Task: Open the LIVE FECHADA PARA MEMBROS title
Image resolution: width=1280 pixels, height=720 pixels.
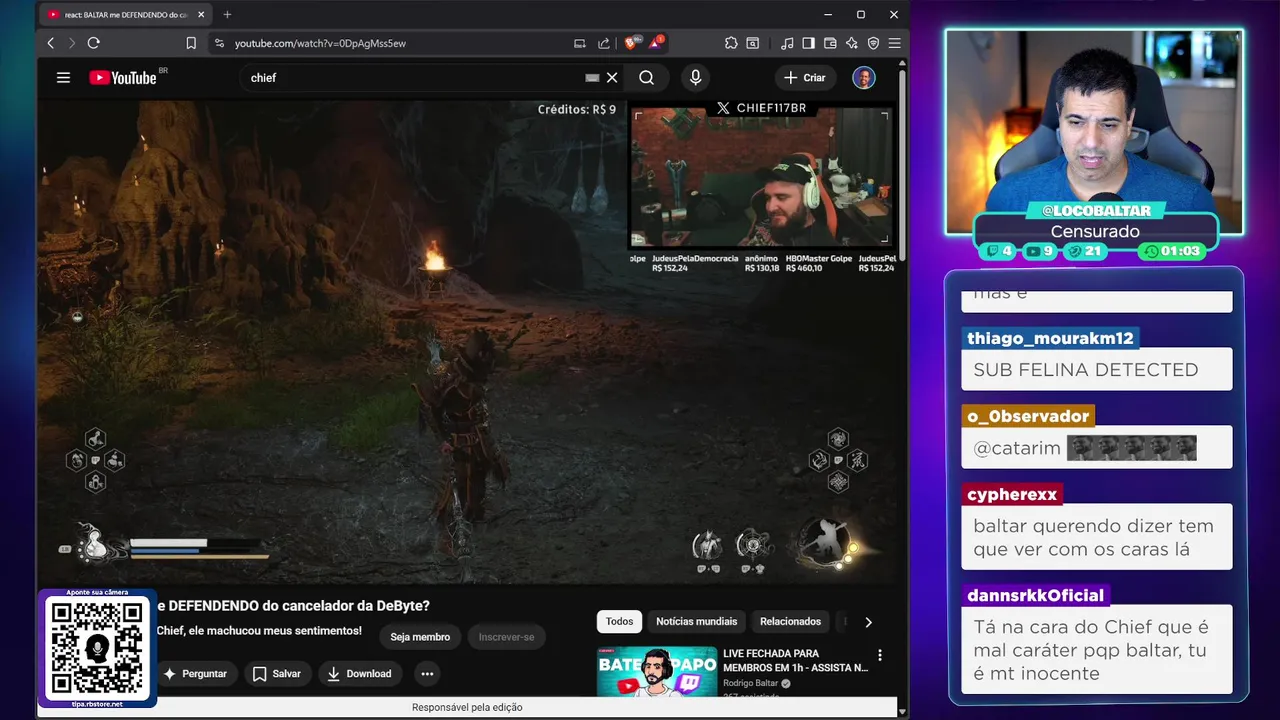Action: tap(795, 660)
